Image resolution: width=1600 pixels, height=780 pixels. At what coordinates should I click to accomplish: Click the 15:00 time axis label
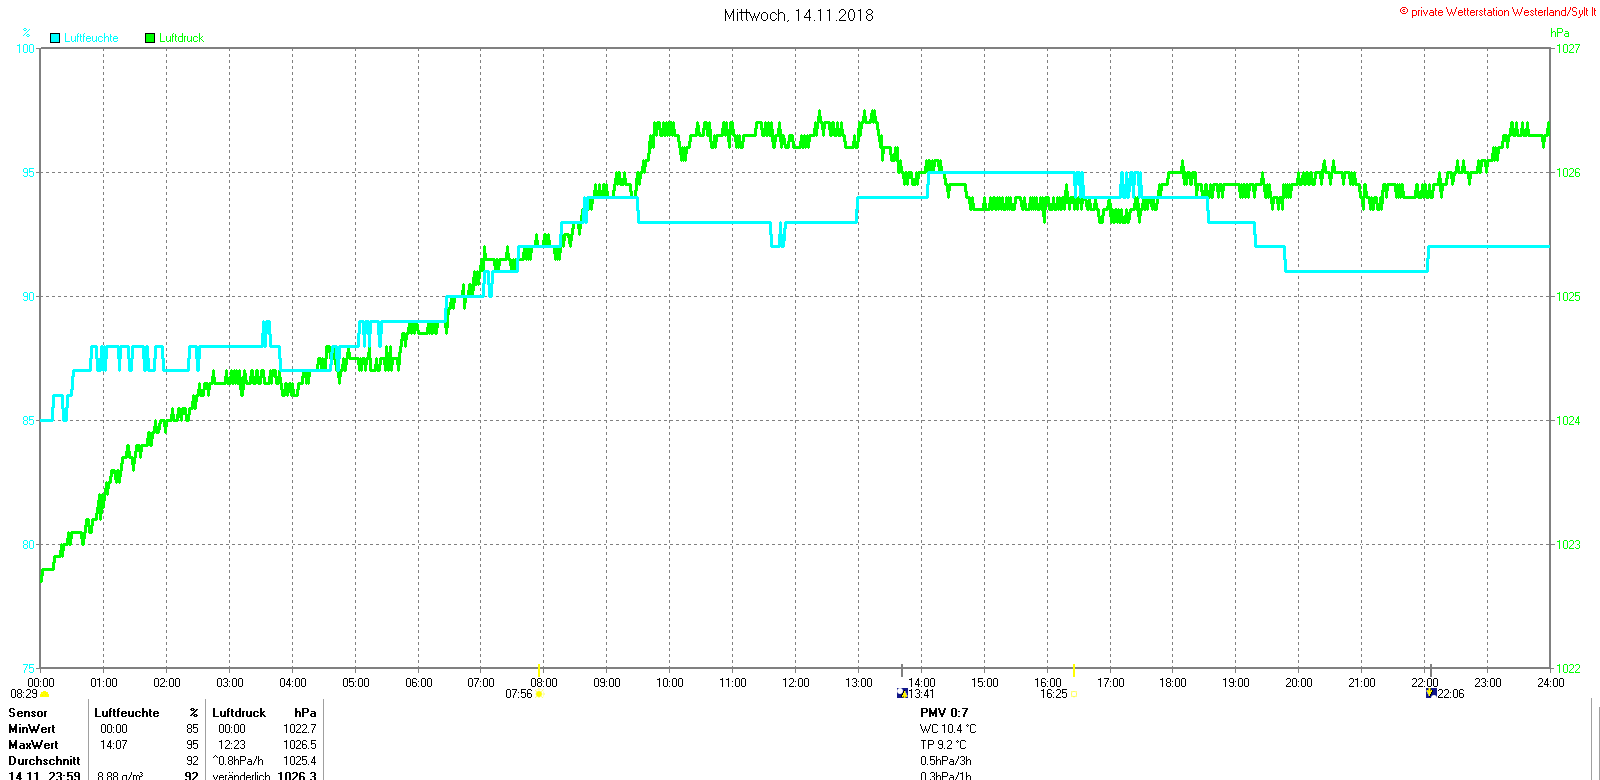tap(985, 683)
